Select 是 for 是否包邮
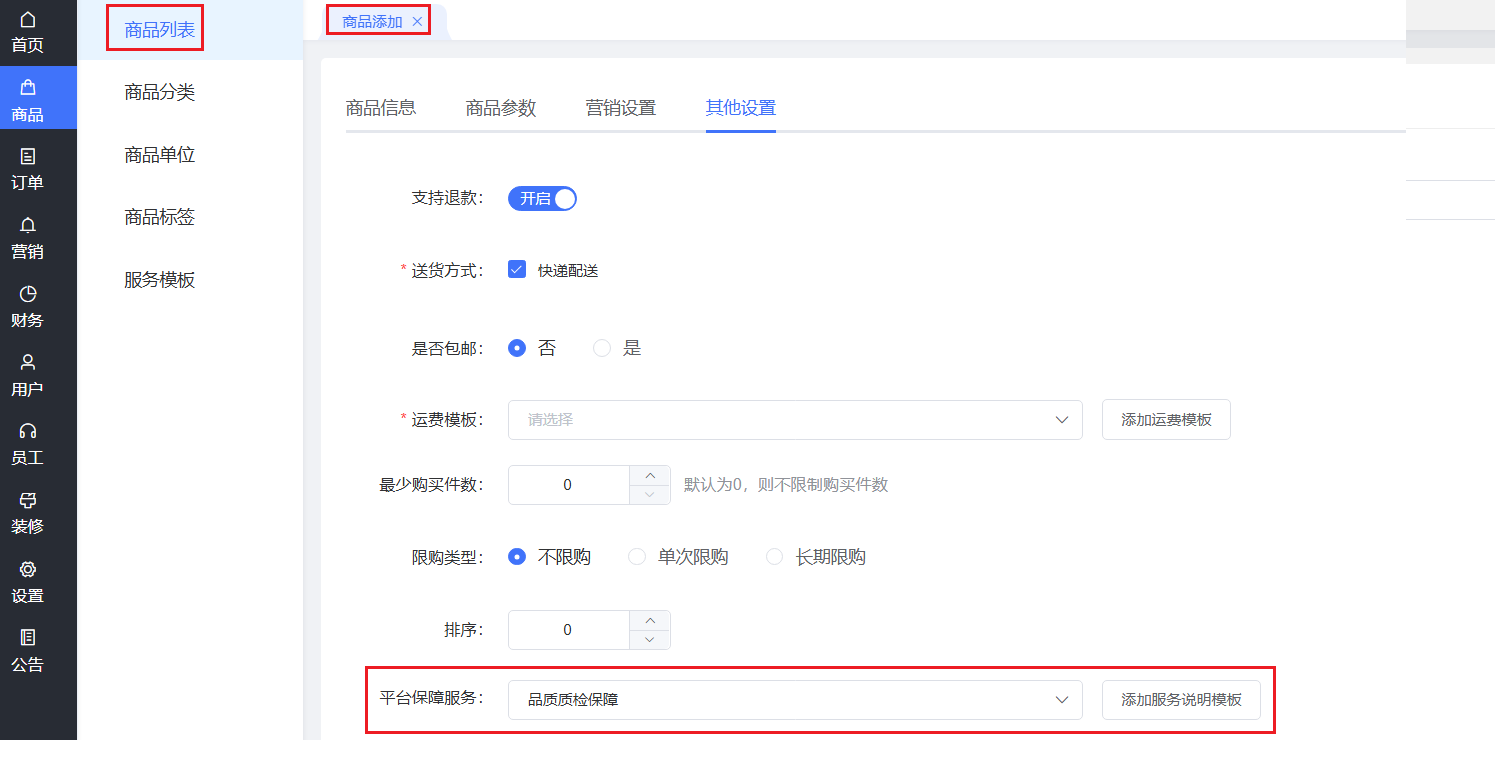This screenshot has width=1495, height=773. [x=602, y=348]
